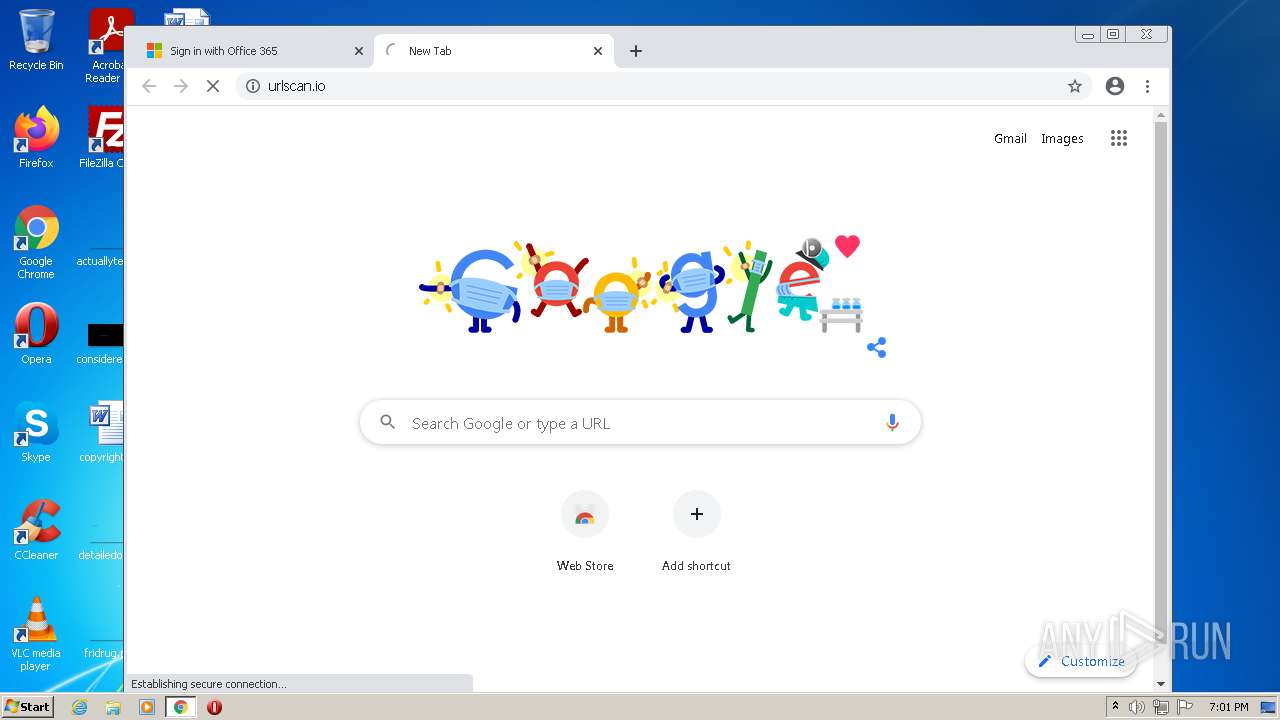Show hidden system tray icons
This screenshot has height=720, width=1280.
[x=1115, y=707]
